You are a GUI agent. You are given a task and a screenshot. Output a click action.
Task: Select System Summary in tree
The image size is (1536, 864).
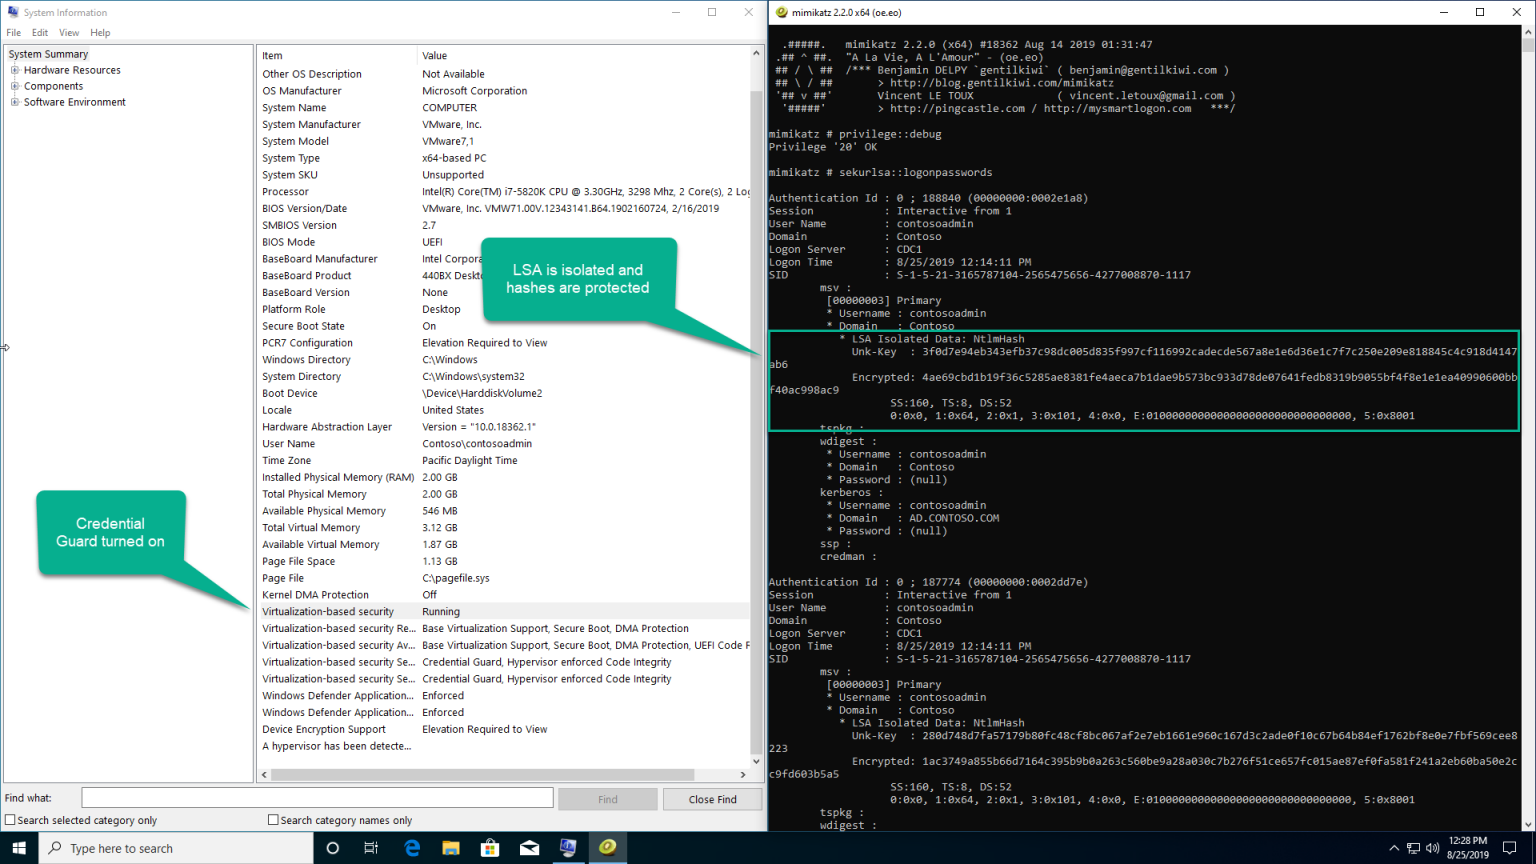(x=48, y=54)
